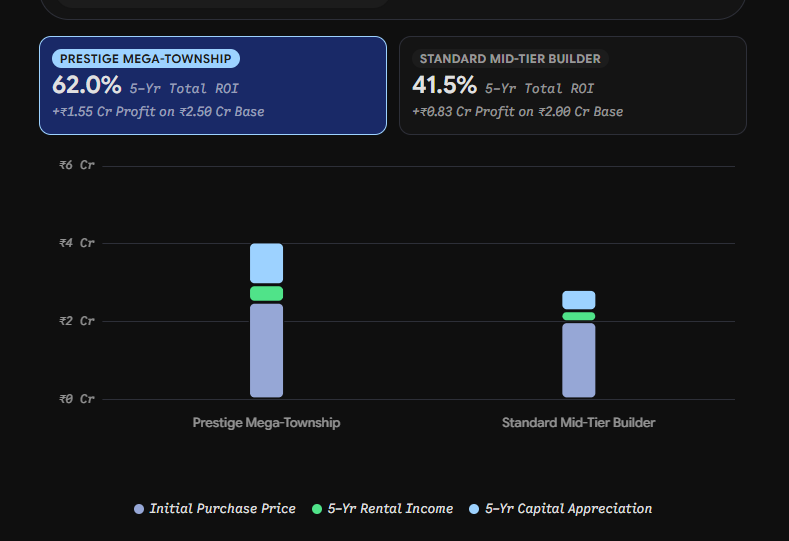The height and width of the screenshot is (541, 789).
Task: Select the Standard Mid-Tier Builder ROI card
Action: pyautogui.click(x=573, y=86)
